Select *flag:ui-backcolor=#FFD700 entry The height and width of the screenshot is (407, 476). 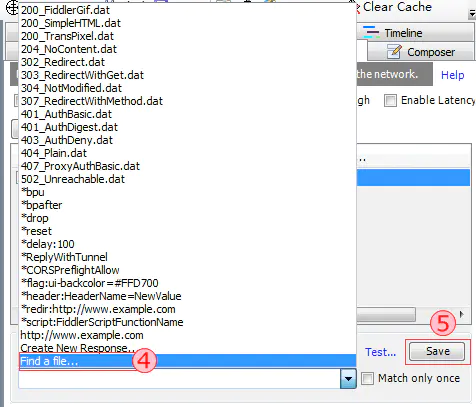(187, 283)
